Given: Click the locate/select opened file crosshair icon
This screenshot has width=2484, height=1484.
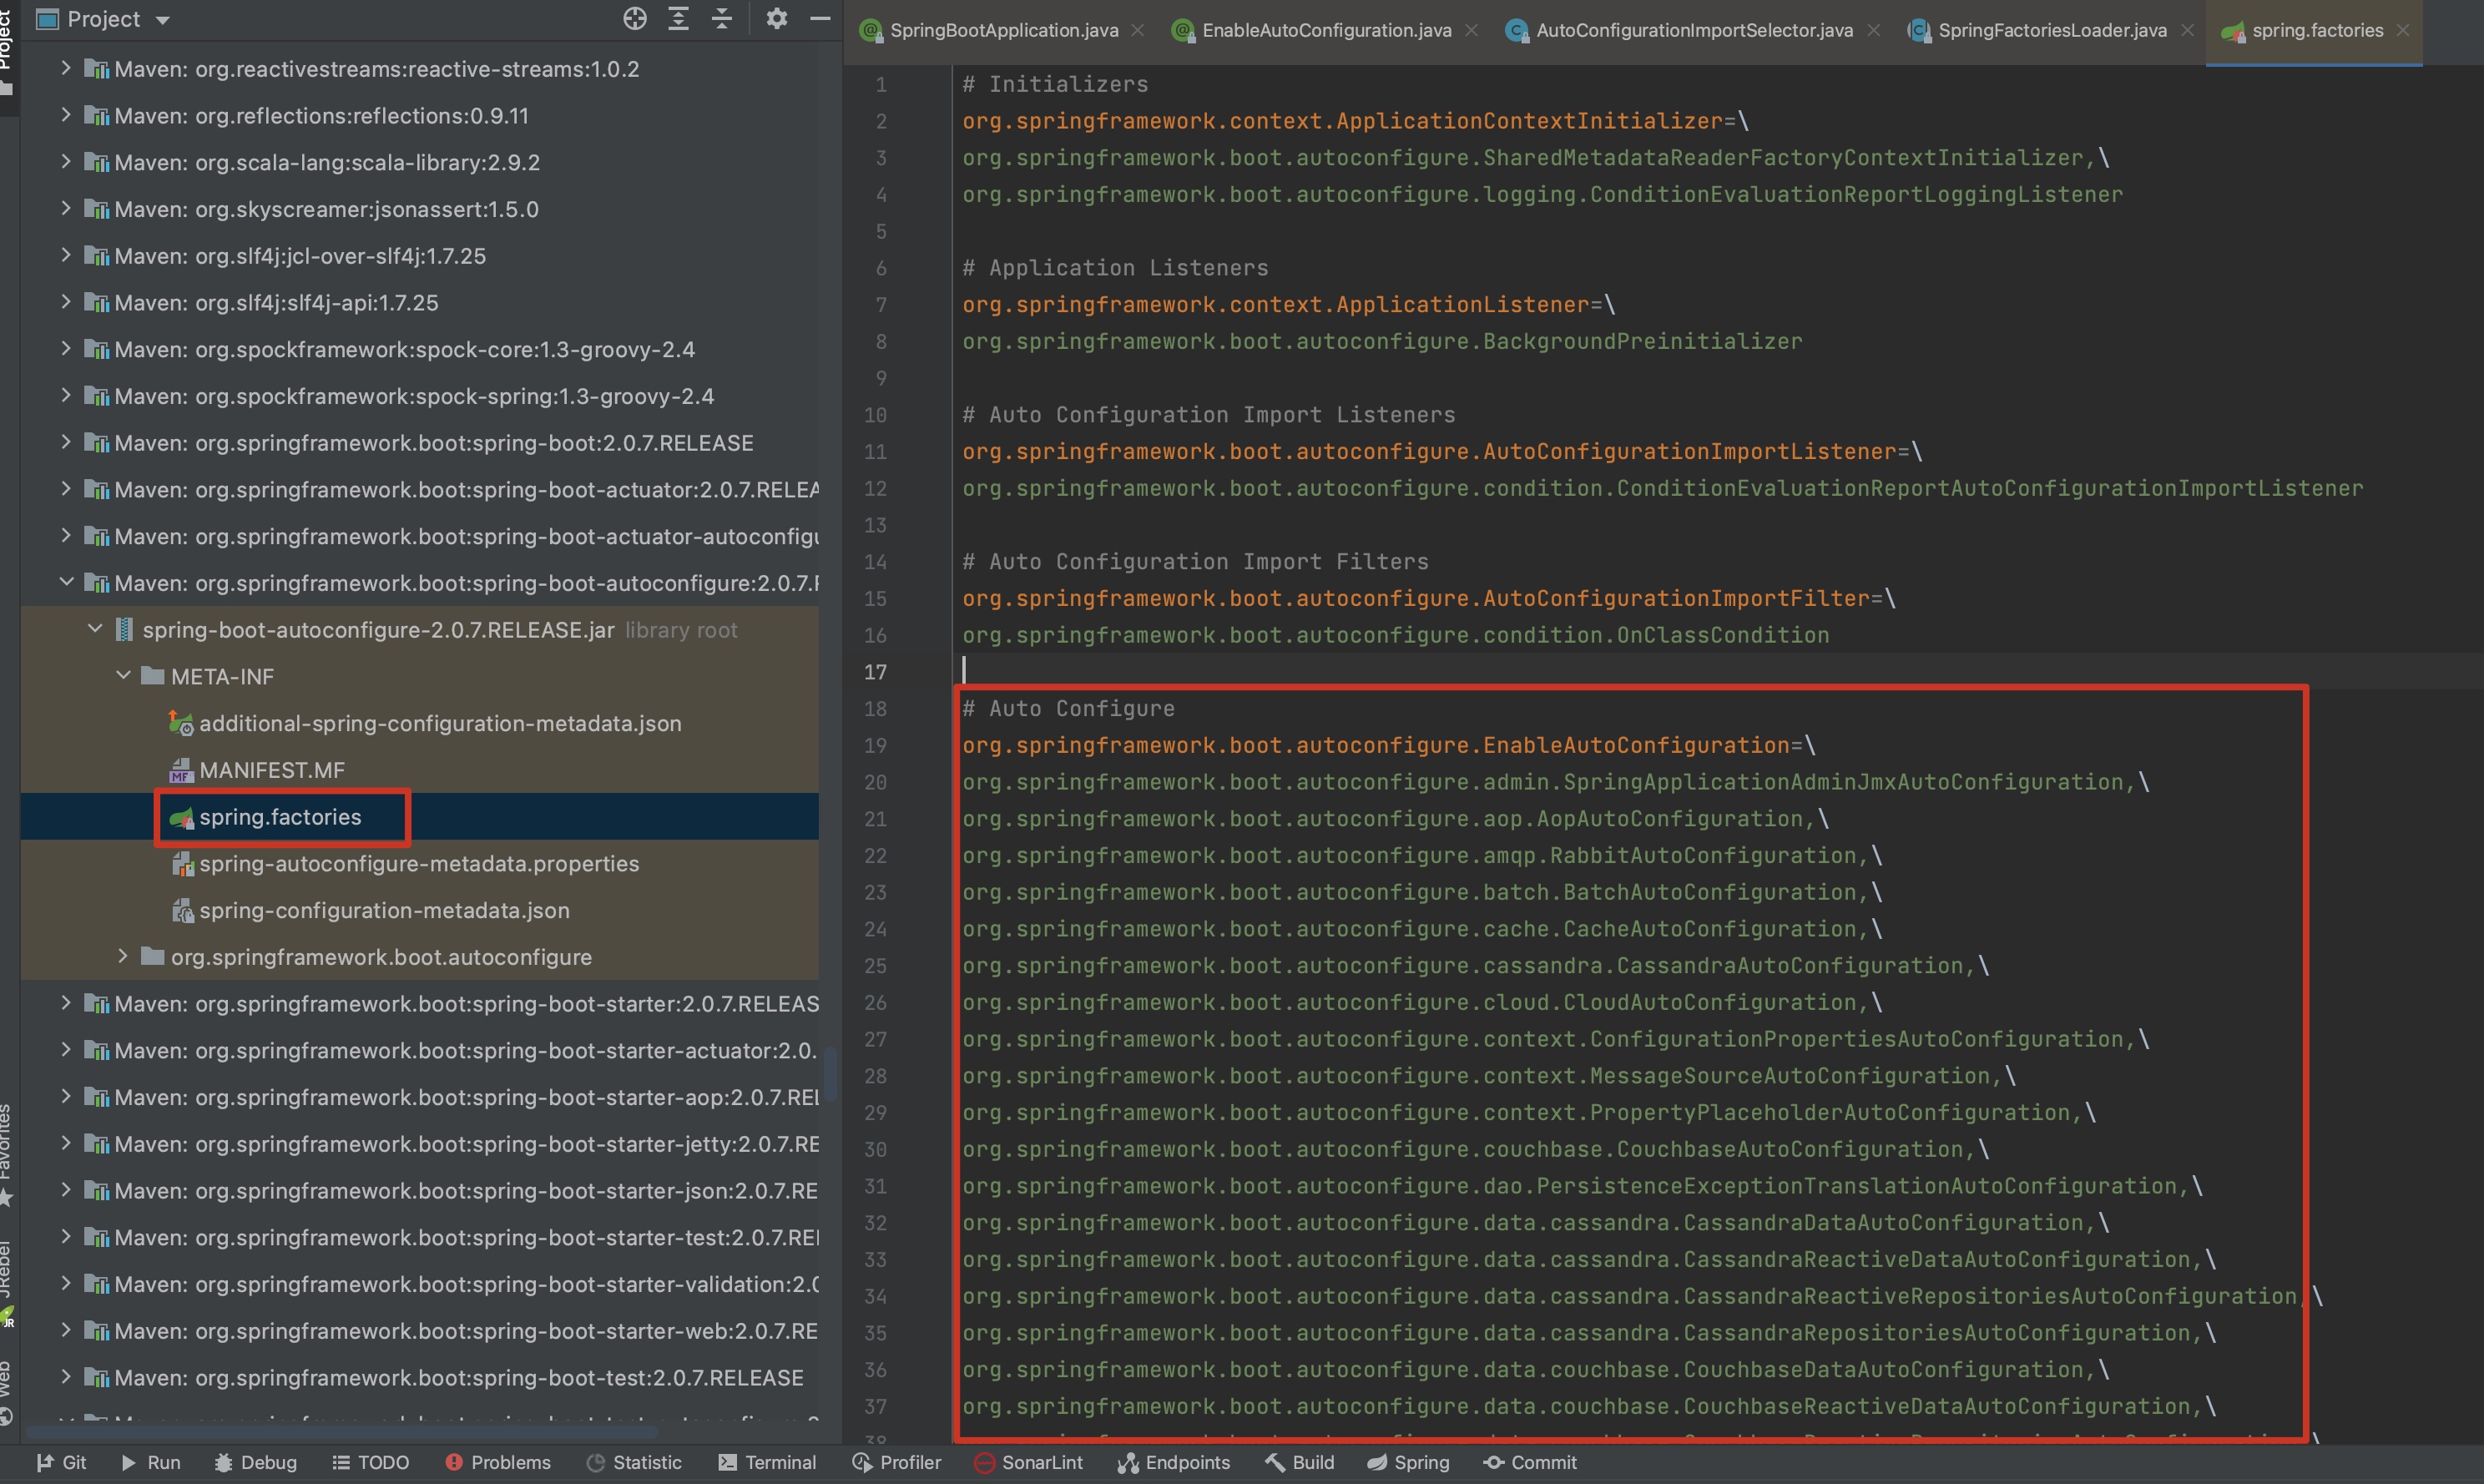Looking at the screenshot, I should click(634, 18).
